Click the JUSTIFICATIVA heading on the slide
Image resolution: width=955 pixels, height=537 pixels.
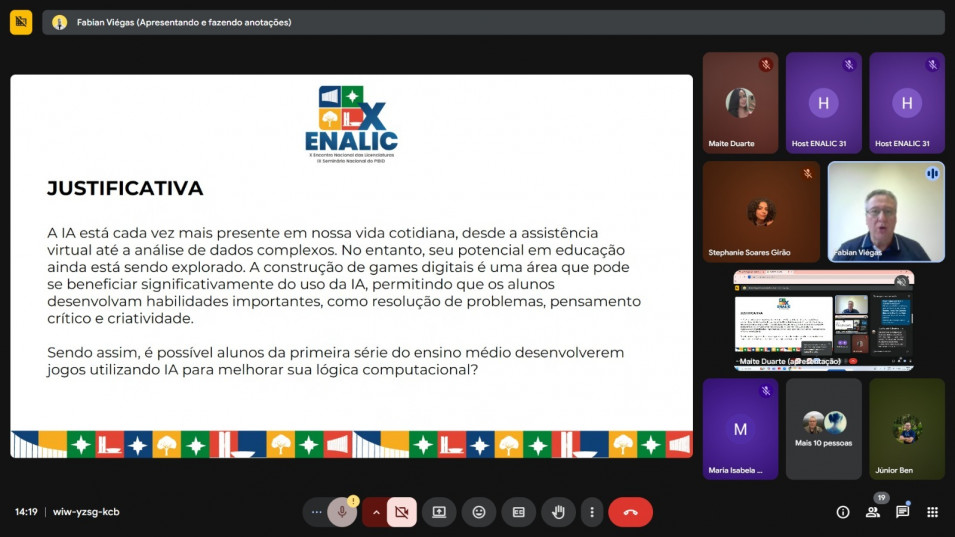[125, 188]
